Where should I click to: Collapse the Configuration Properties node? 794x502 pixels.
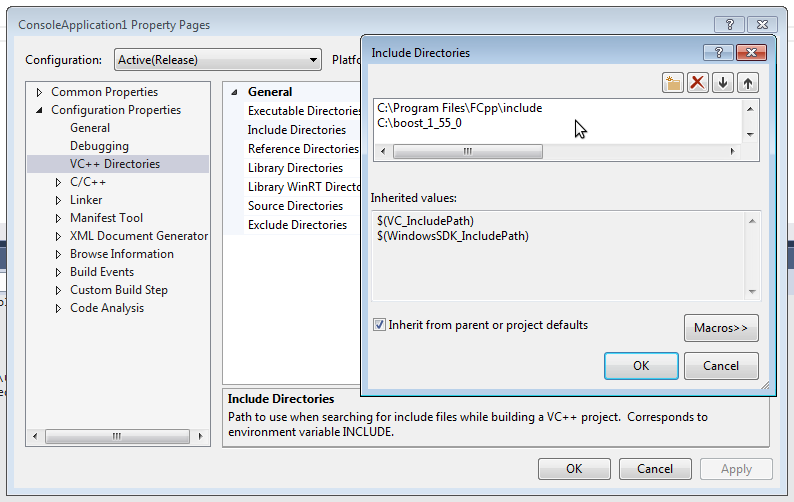(x=40, y=110)
